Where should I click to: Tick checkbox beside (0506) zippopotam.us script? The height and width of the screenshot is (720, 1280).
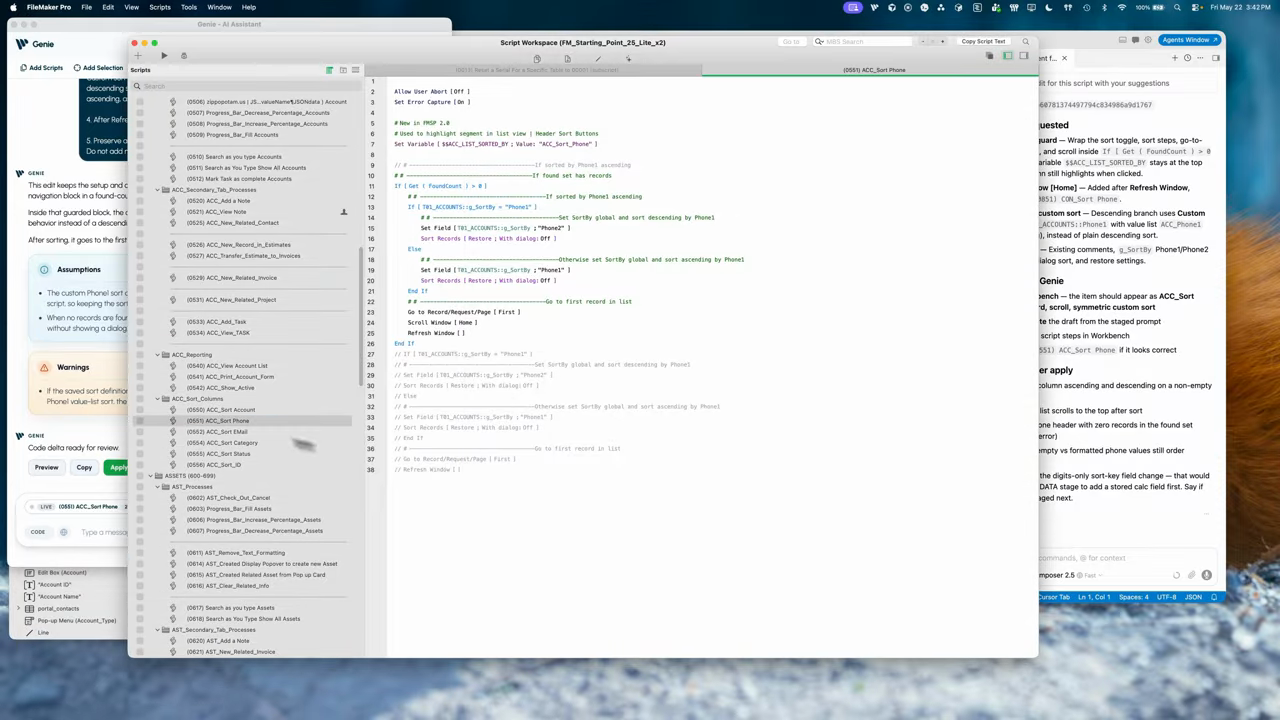(139, 102)
